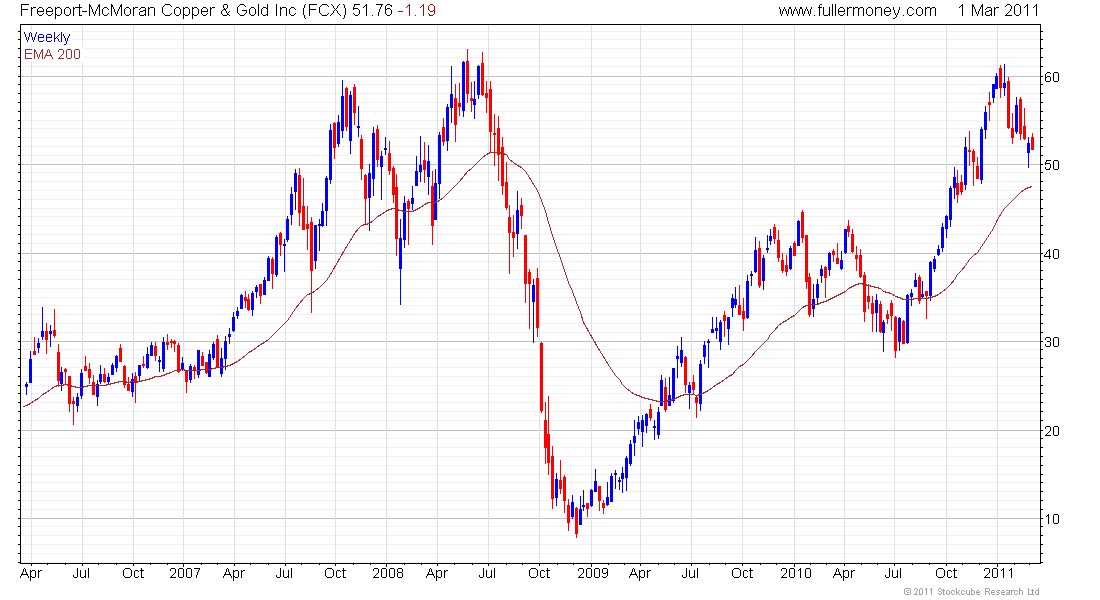The image size is (1100, 600).
Task: Click the 50 price axis label
Action: 1052,166
